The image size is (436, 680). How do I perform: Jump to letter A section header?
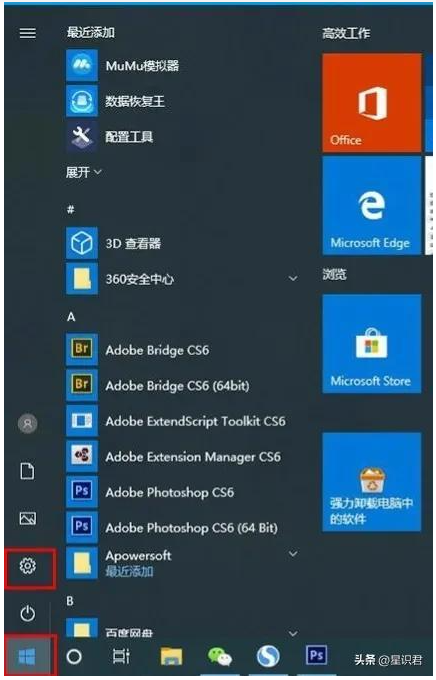(x=71, y=317)
